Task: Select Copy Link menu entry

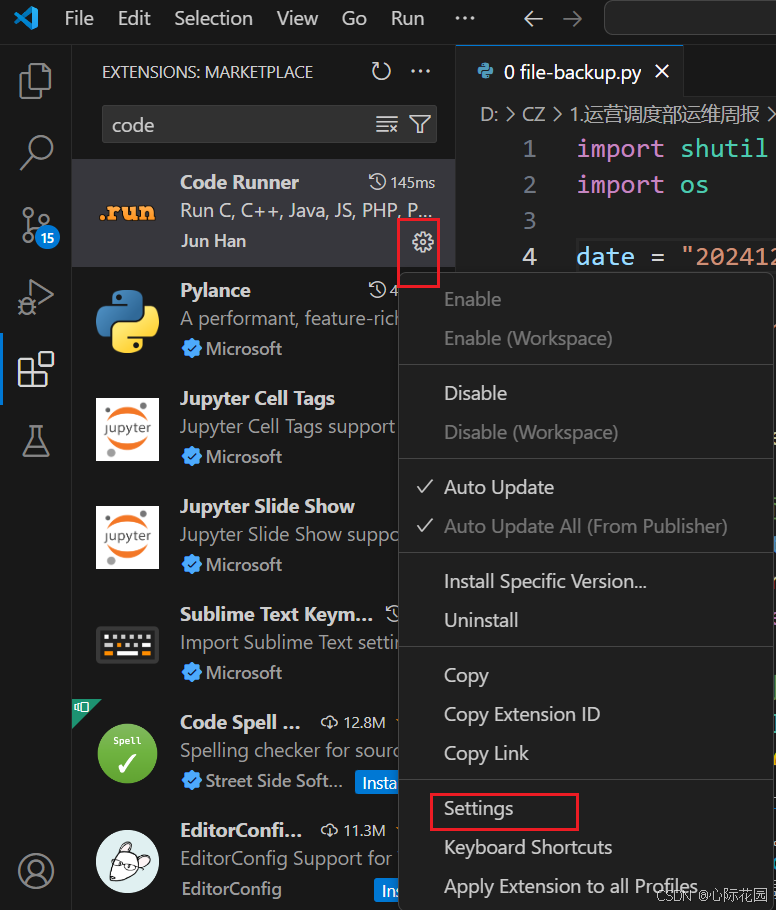Action: coord(486,753)
